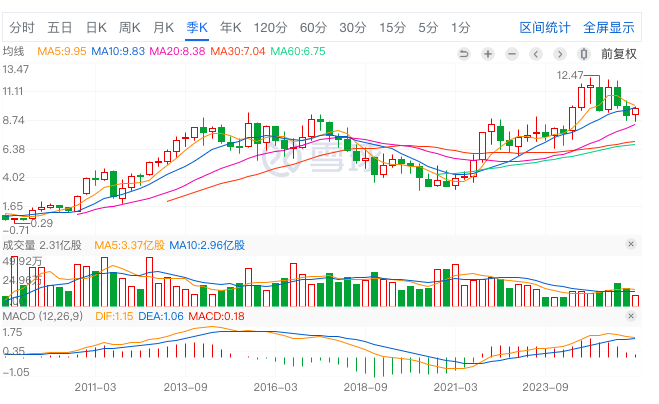Open the 成交量 indicator selector
Screen dimensions: 659x404
(19, 244)
